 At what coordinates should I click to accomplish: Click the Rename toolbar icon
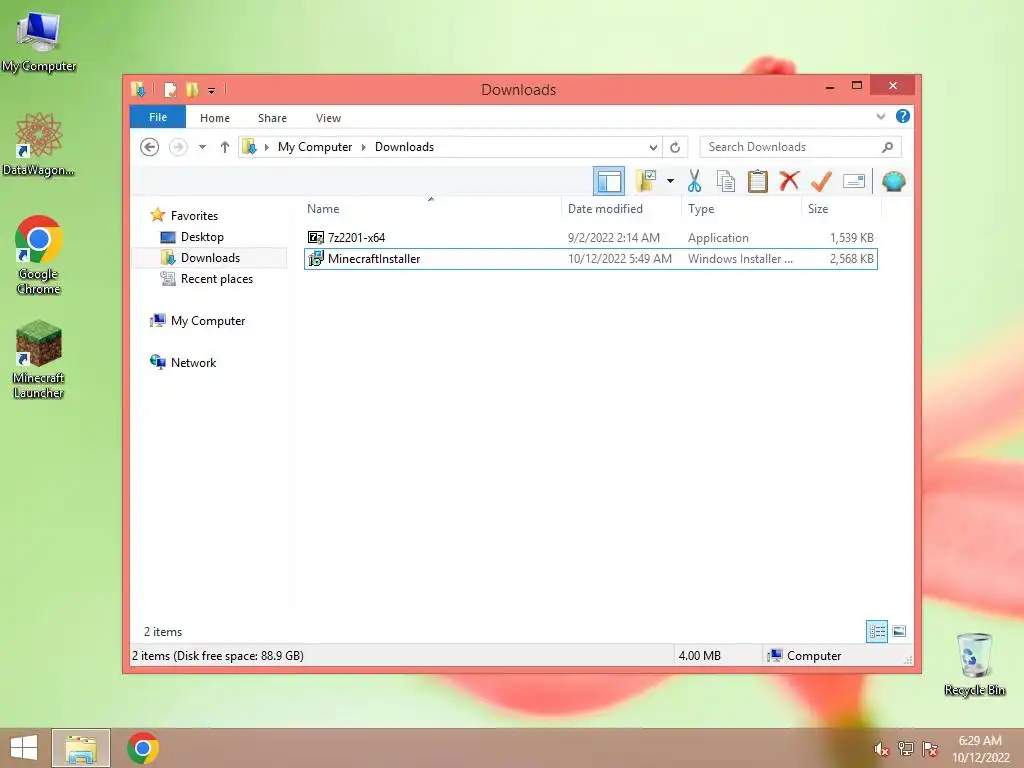(854, 181)
